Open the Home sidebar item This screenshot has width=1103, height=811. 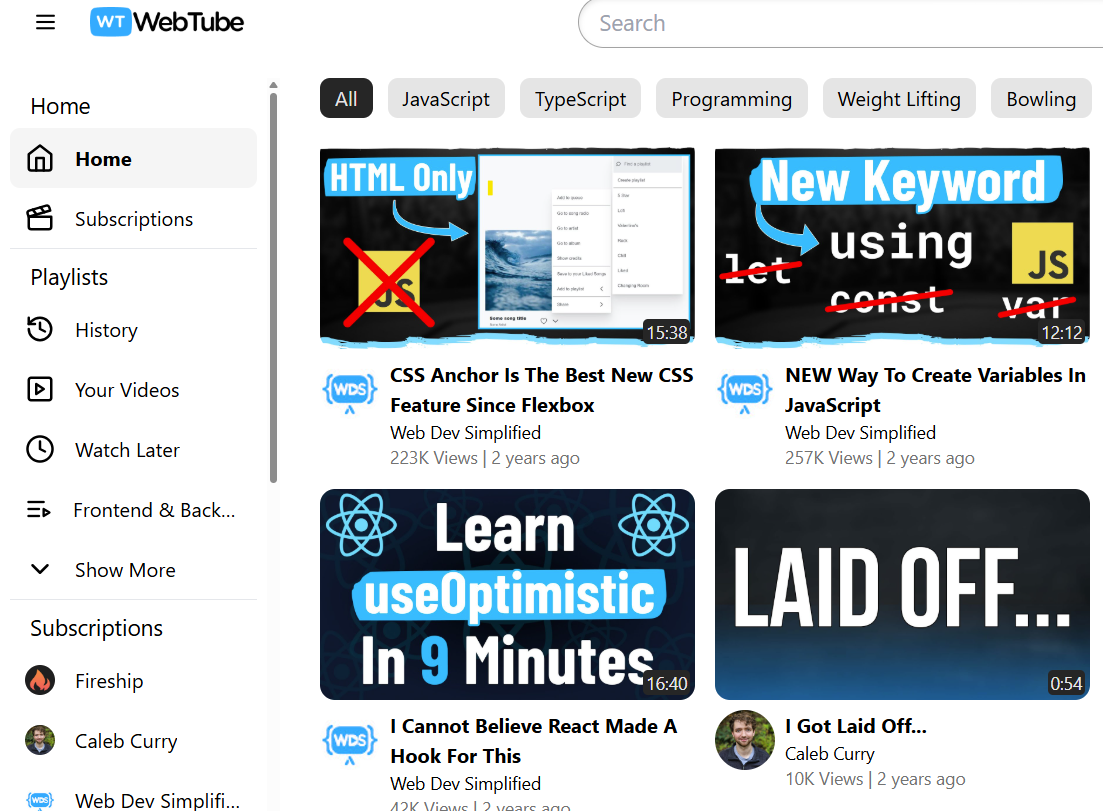(x=134, y=158)
